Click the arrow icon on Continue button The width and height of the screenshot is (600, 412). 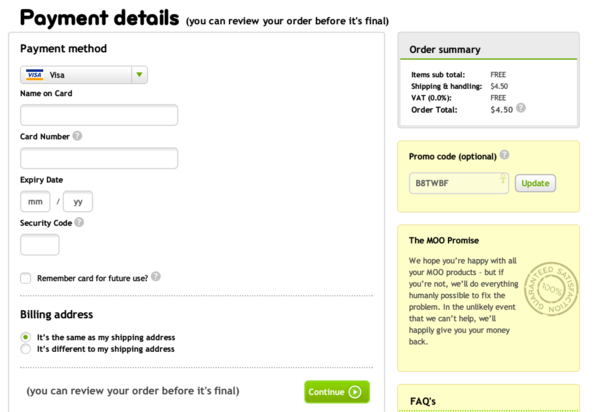[x=355, y=392]
